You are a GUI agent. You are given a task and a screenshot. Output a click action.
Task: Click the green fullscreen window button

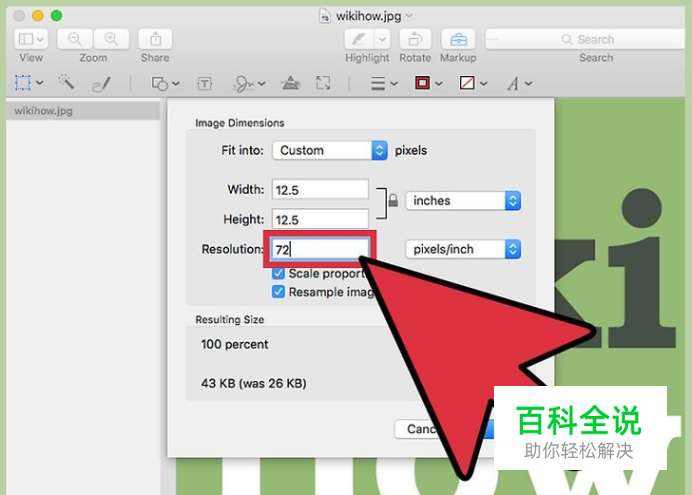(56, 16)
